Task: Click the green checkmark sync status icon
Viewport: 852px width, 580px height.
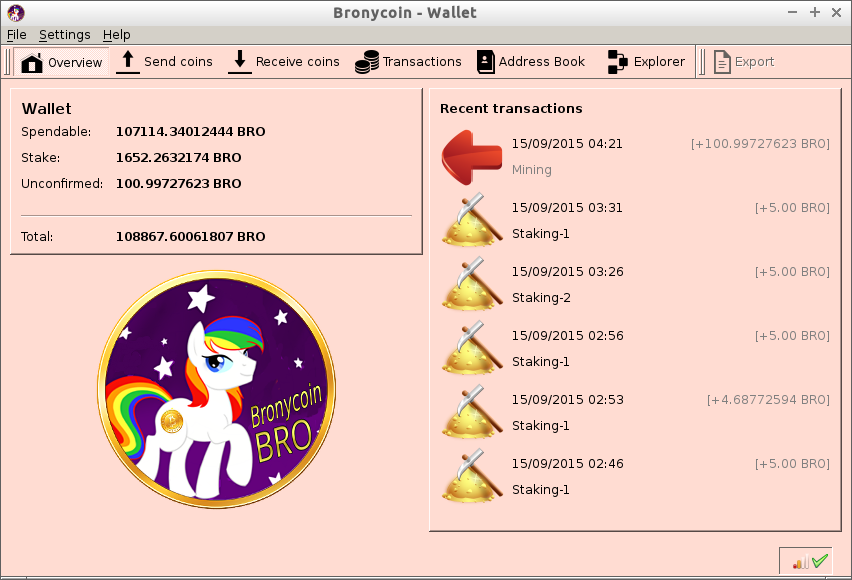Action: click(x=820, y=560)
